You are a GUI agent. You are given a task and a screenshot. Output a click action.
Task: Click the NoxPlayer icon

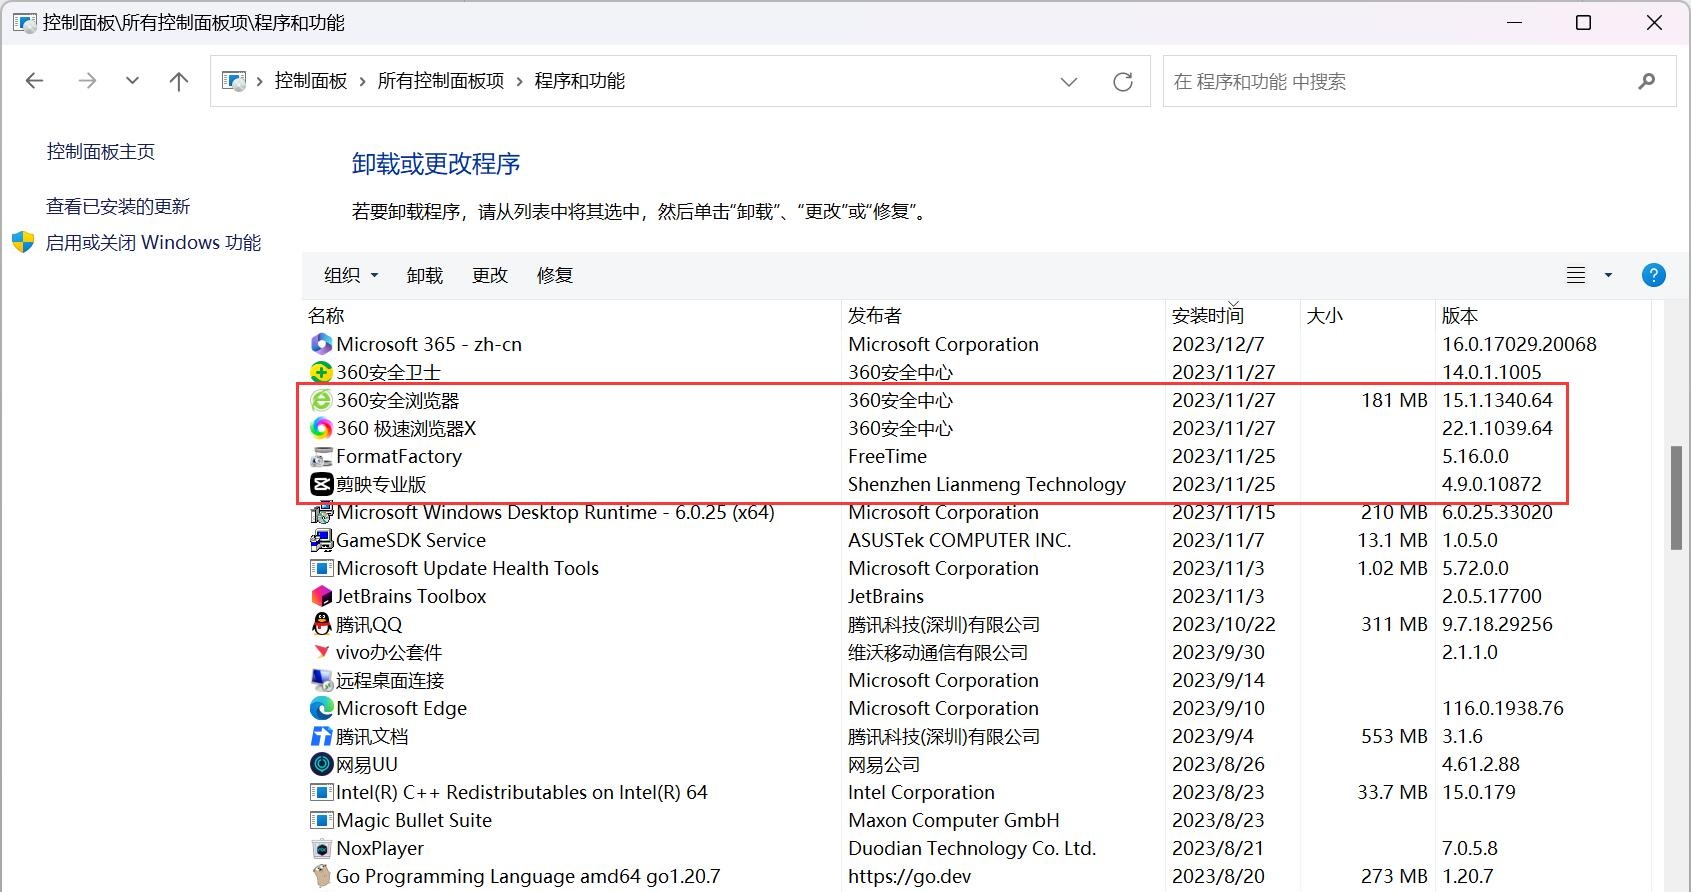(x=321, y=848)
